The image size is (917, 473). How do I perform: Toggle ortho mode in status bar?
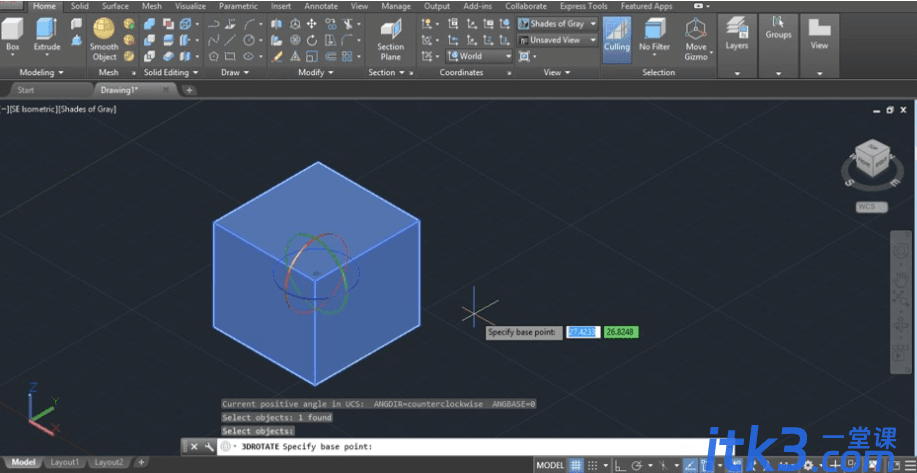[619, 465]
